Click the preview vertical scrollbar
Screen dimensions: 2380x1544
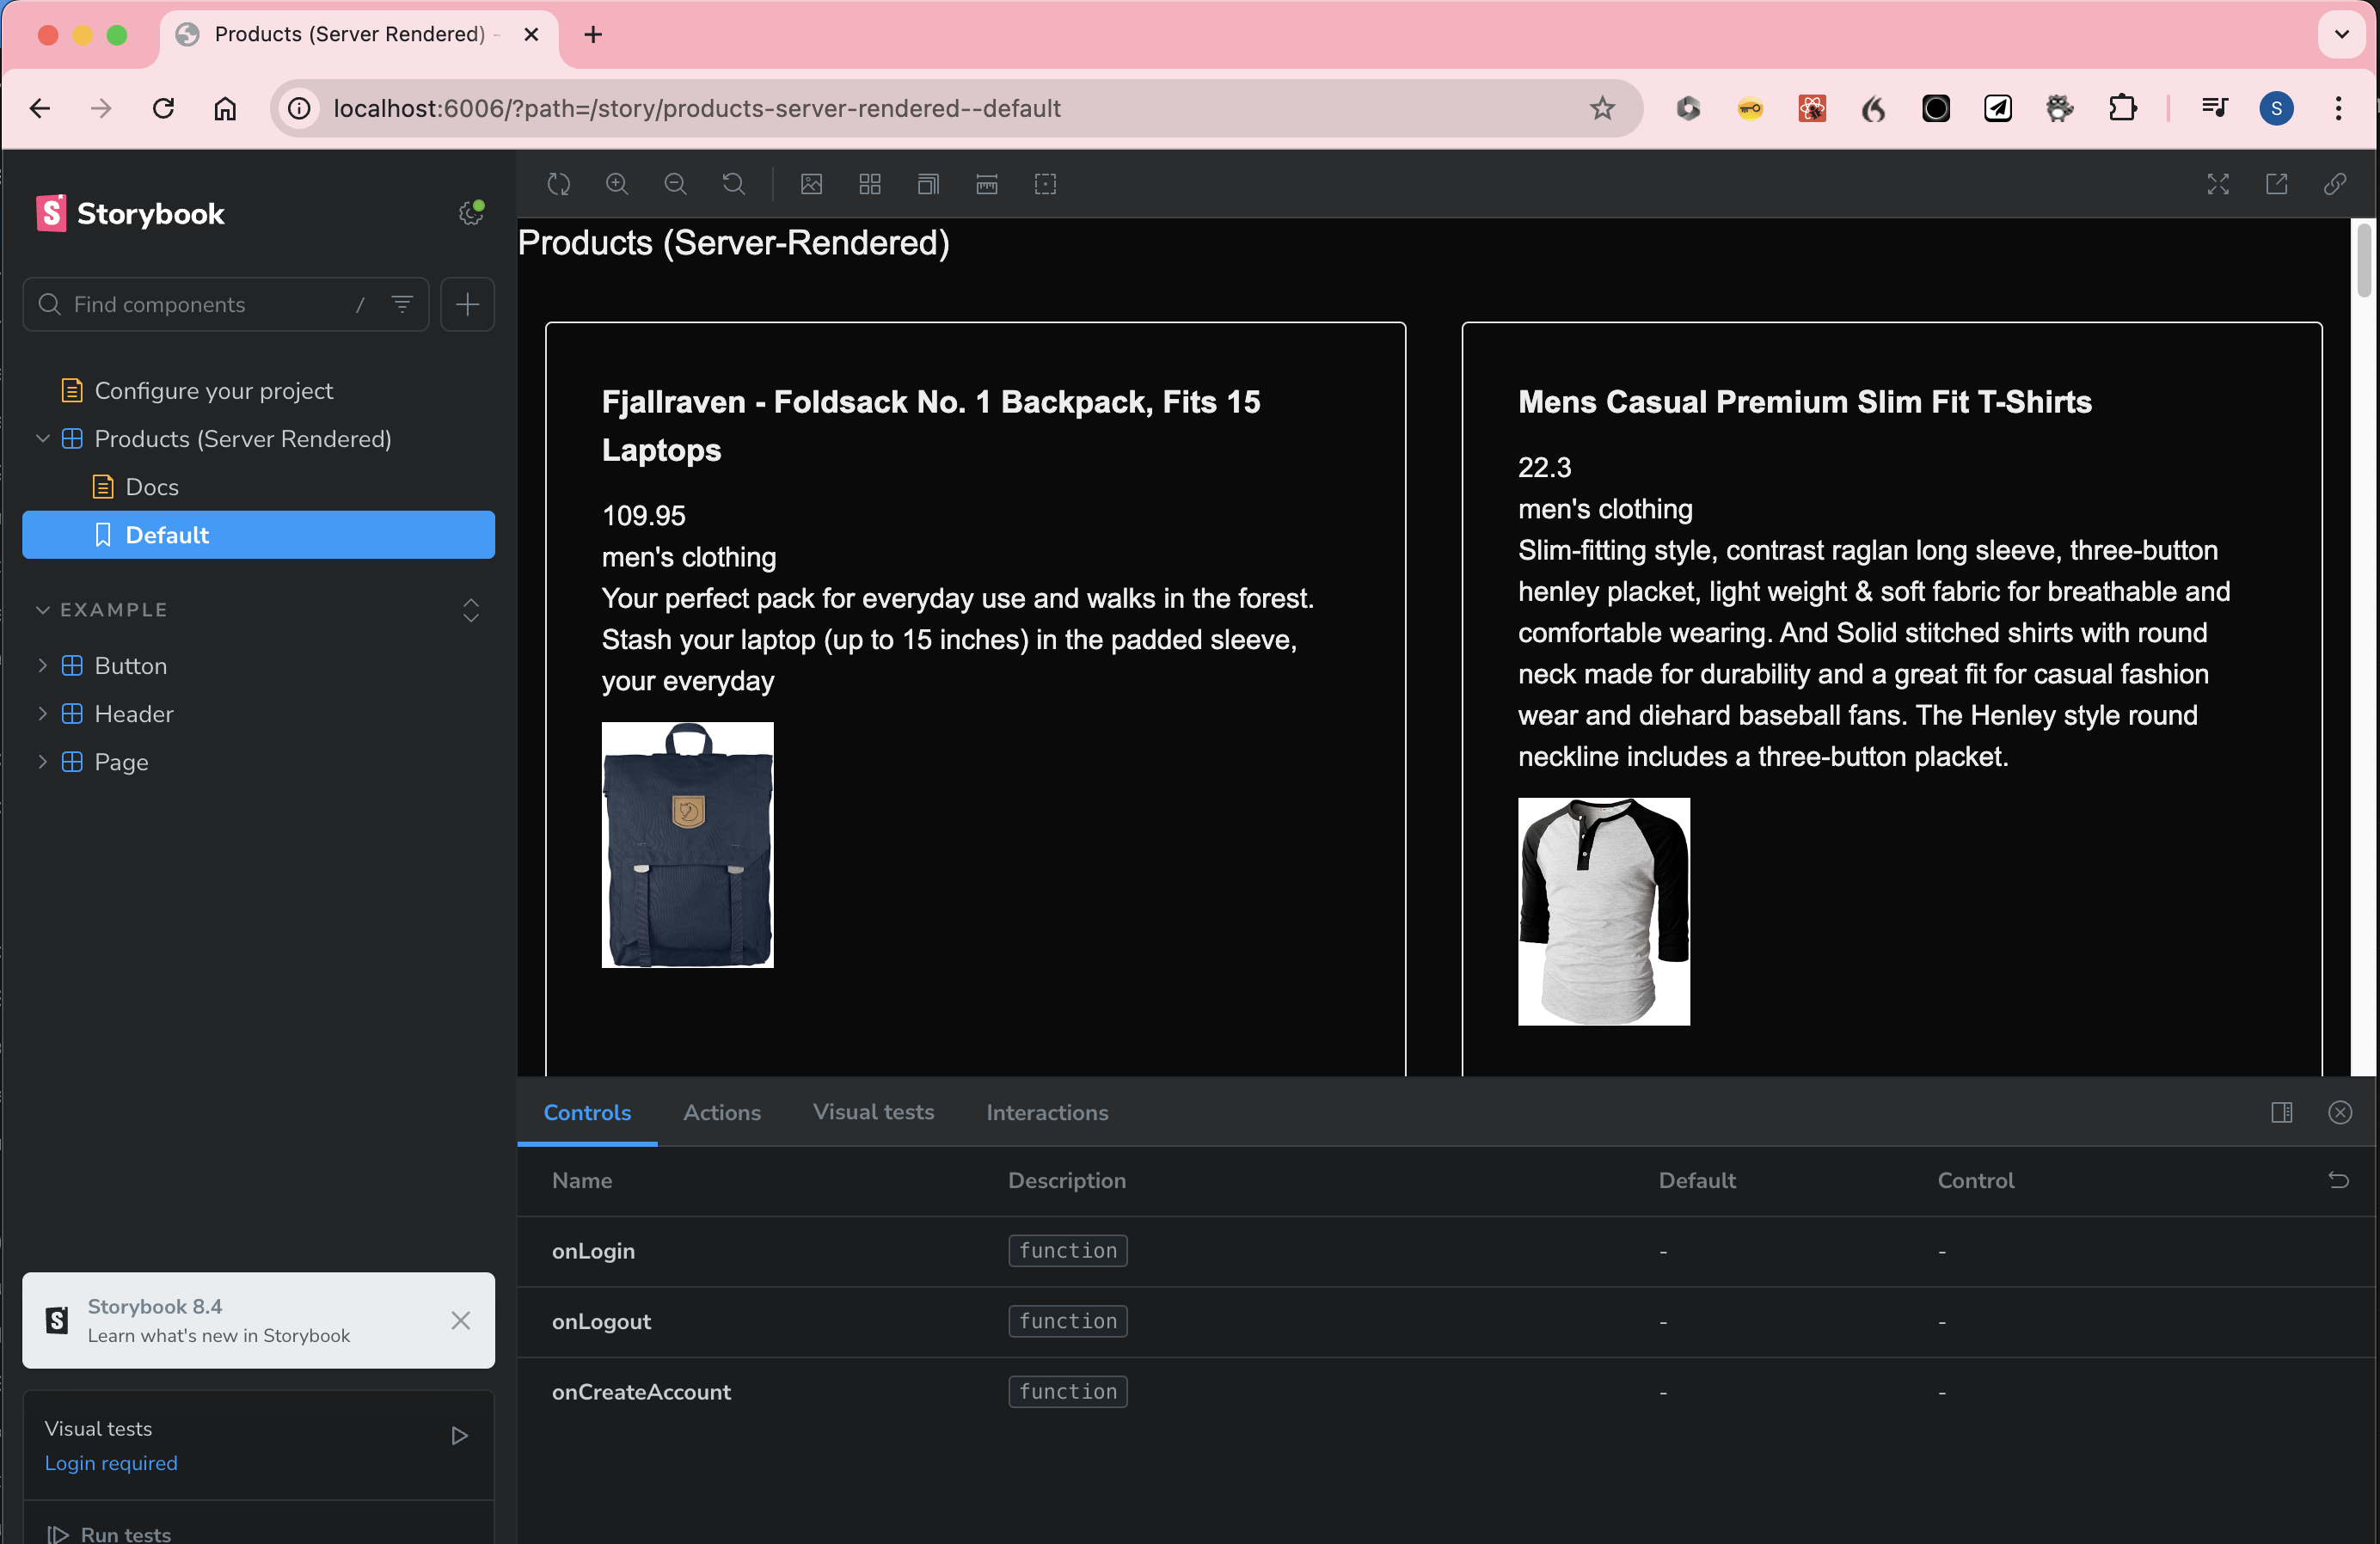point(2364,260)
